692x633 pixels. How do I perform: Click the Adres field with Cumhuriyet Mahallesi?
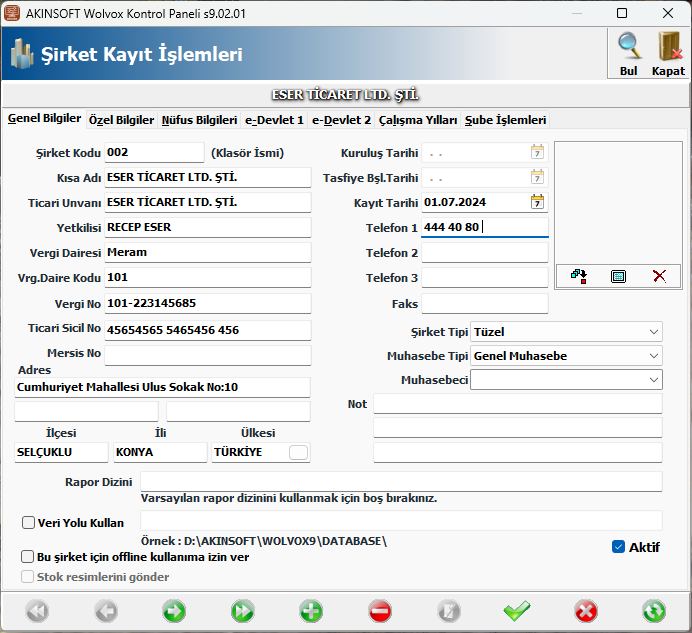click(x=162, y=387)
